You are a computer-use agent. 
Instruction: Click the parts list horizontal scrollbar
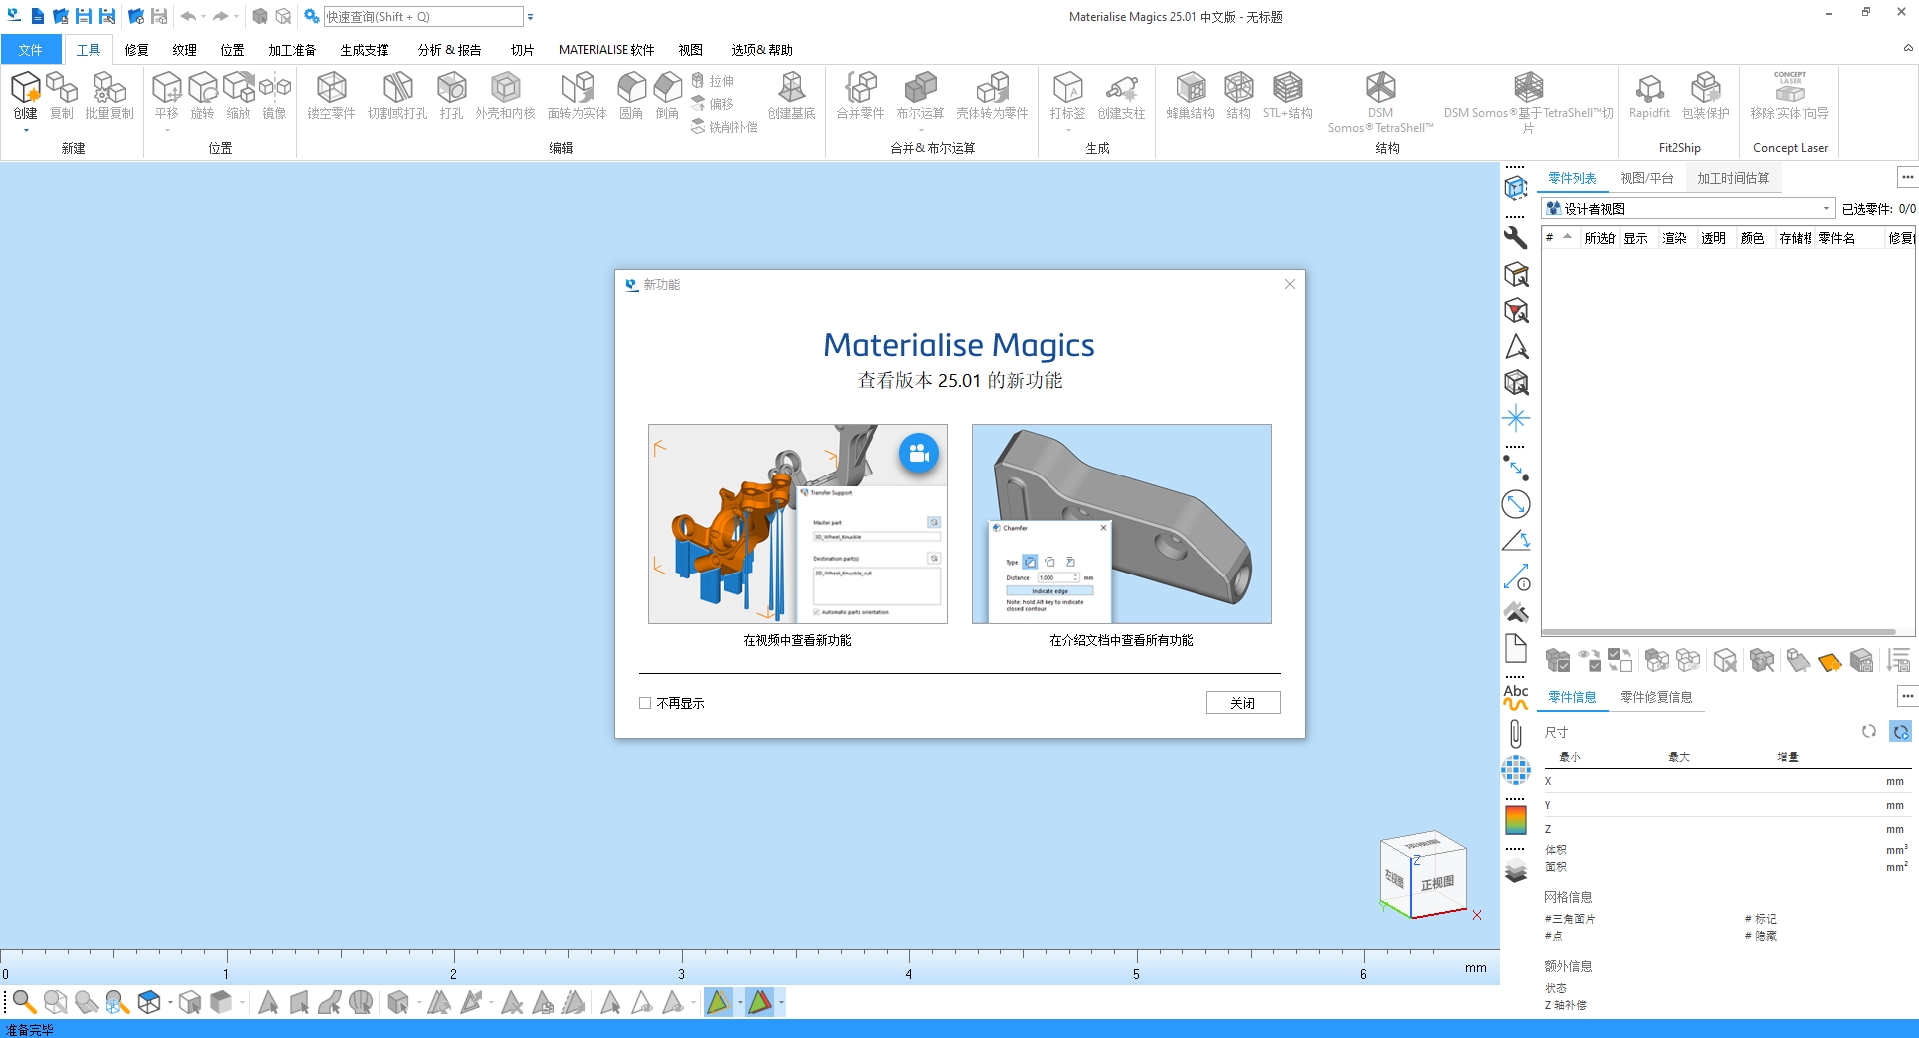[1719, 632]
